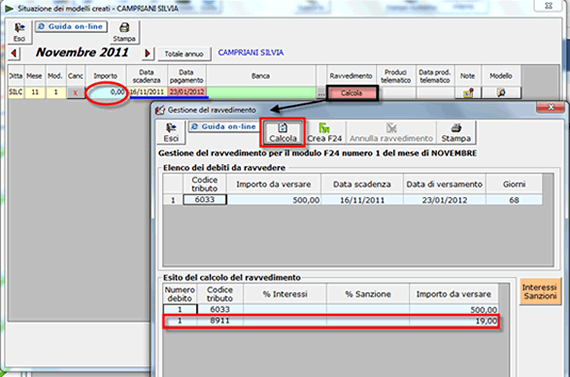Click the Esci icon in main window
The image size is (570, 377).
(x=19, y=32)
